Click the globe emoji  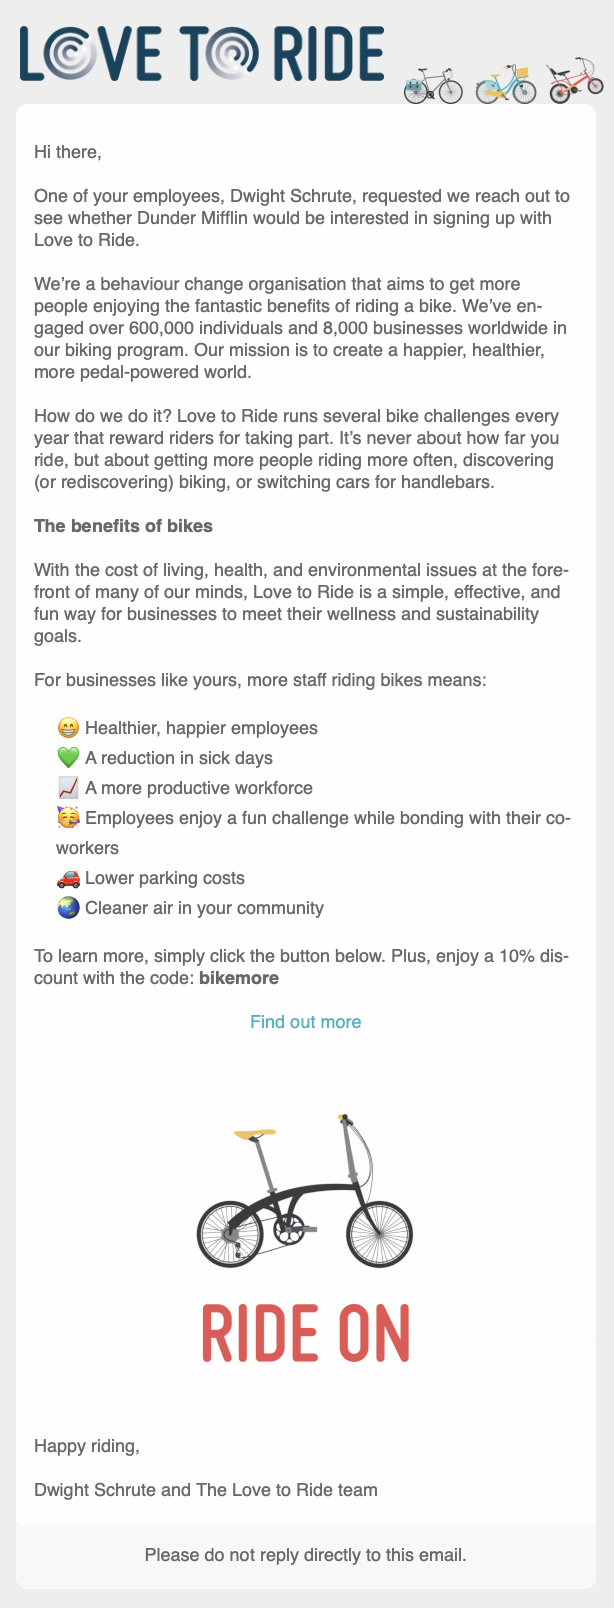click(x=68, y=908)
